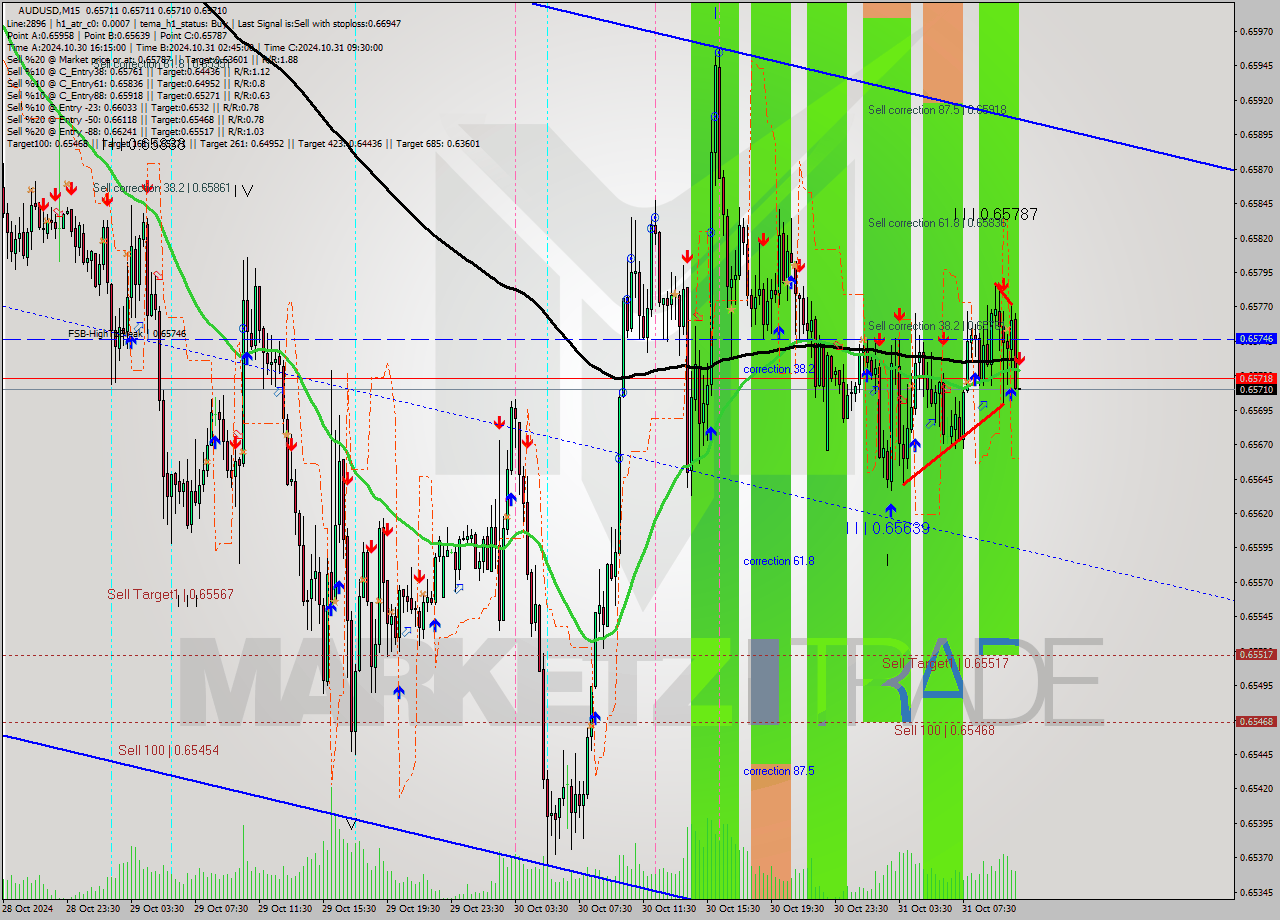Click the black 0.65710 current price tag
This screenshot has width=1280, height=920.
pyautogui.click(x=1256, y=389)
